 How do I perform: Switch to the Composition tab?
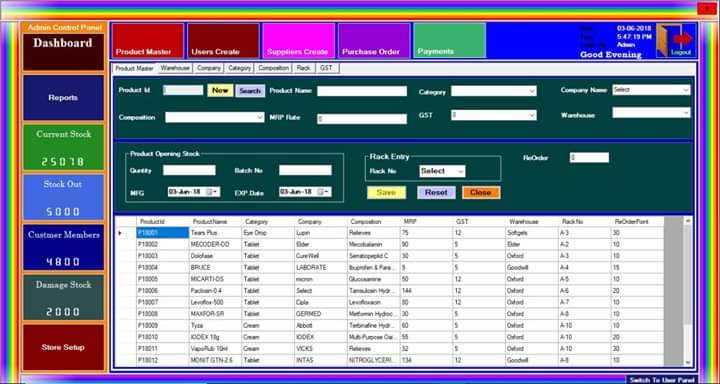[x=273, y=68]
